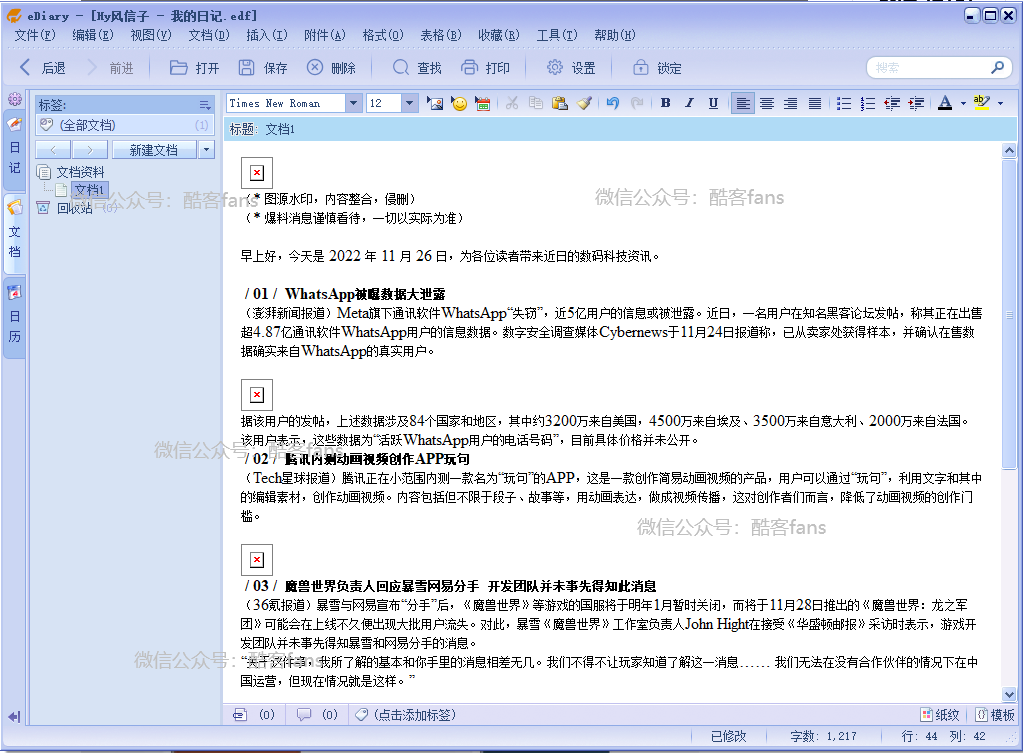Click the attachments icon in footer

(x=240, y=715)
